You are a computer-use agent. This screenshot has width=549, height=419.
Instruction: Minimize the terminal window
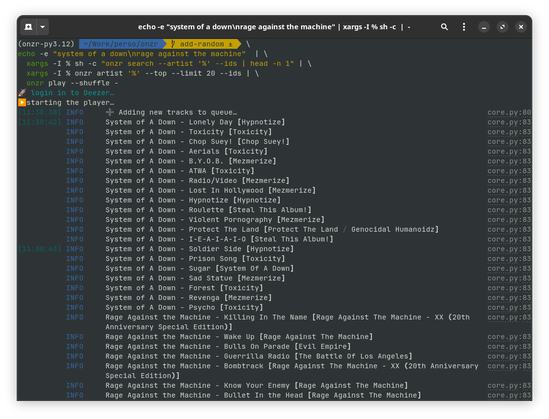484,27
